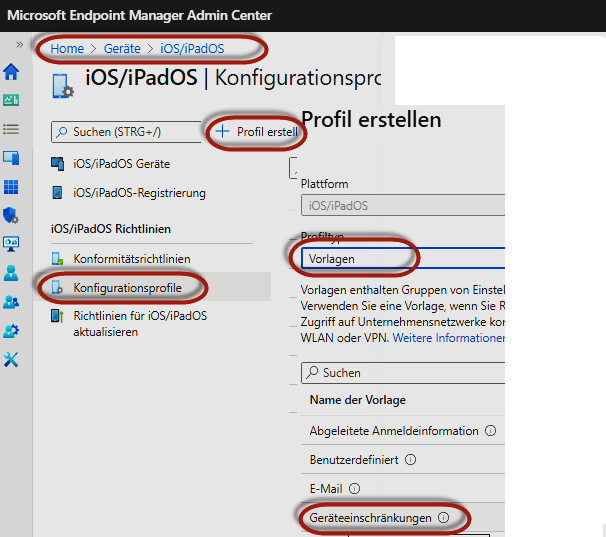Open Troubleshooting wrench icon in sidebar
The image size is (606, 537).
pos(12,360)
